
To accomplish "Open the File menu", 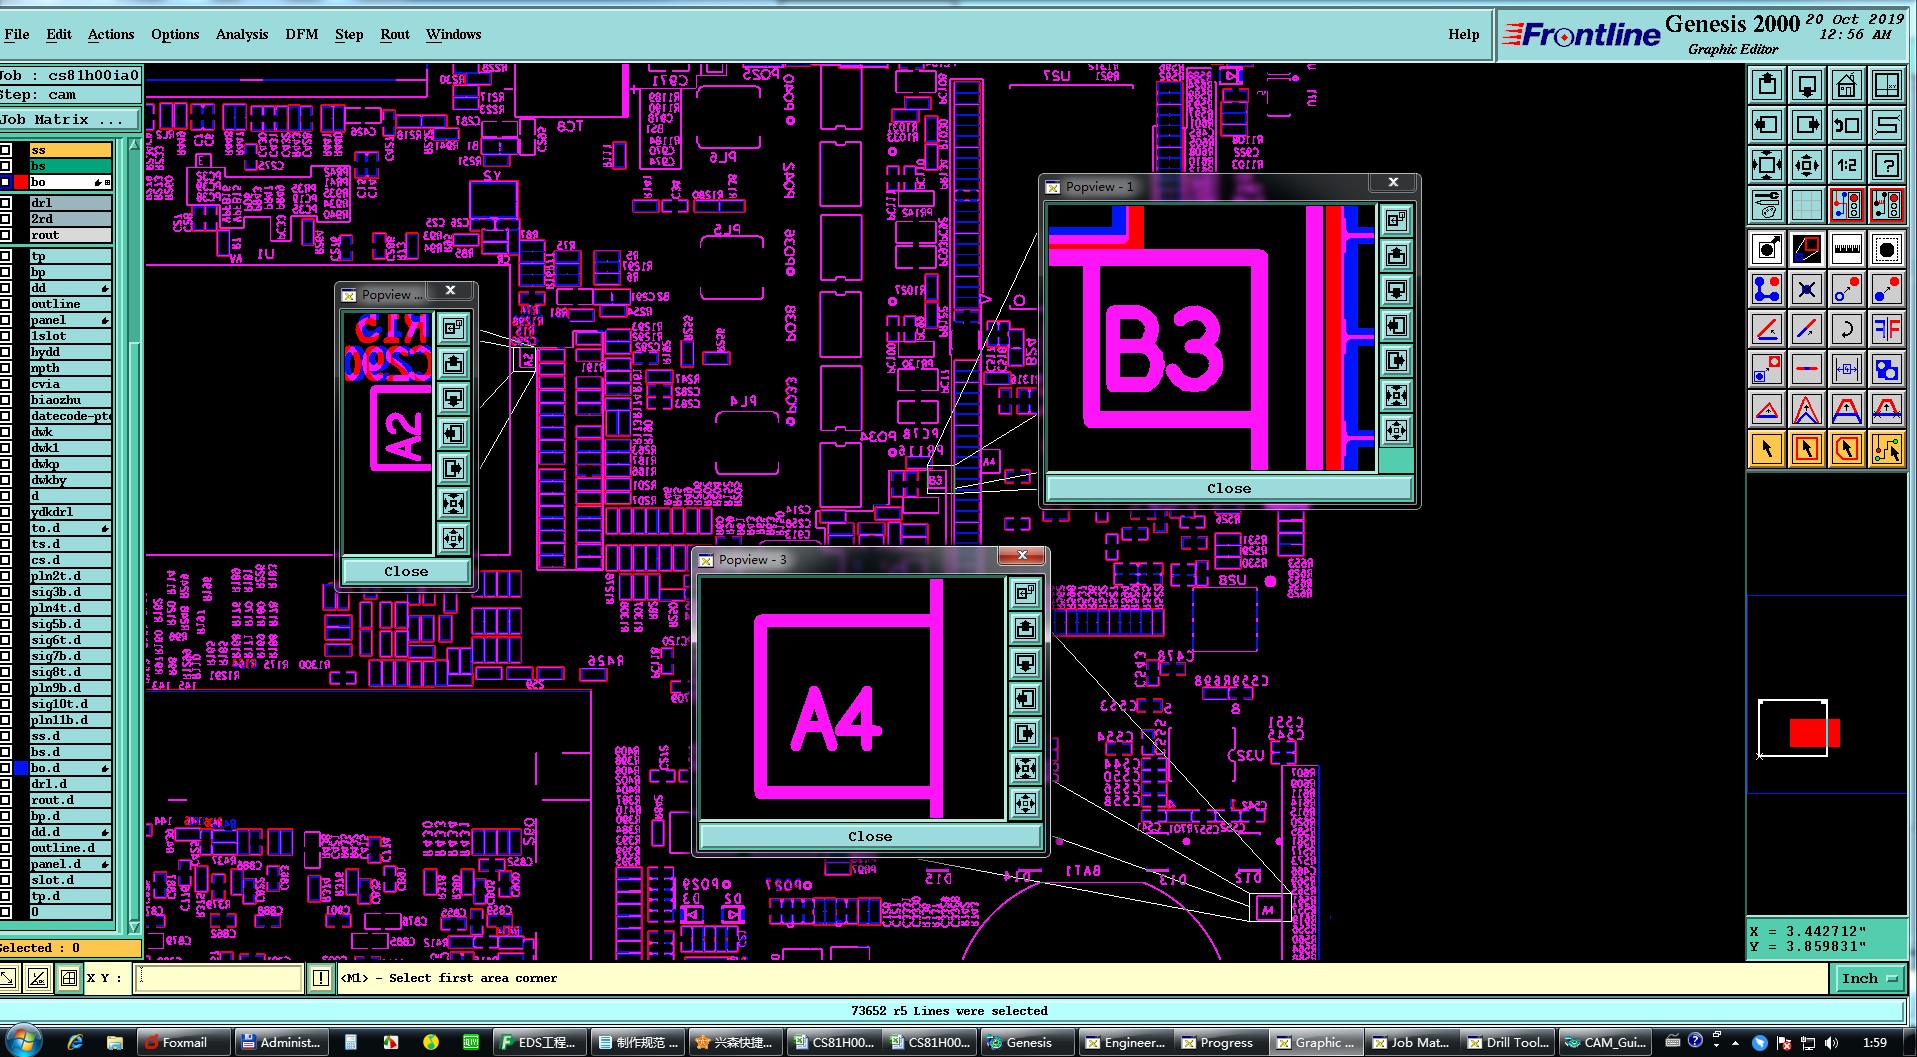I will (x=16, y=34).
